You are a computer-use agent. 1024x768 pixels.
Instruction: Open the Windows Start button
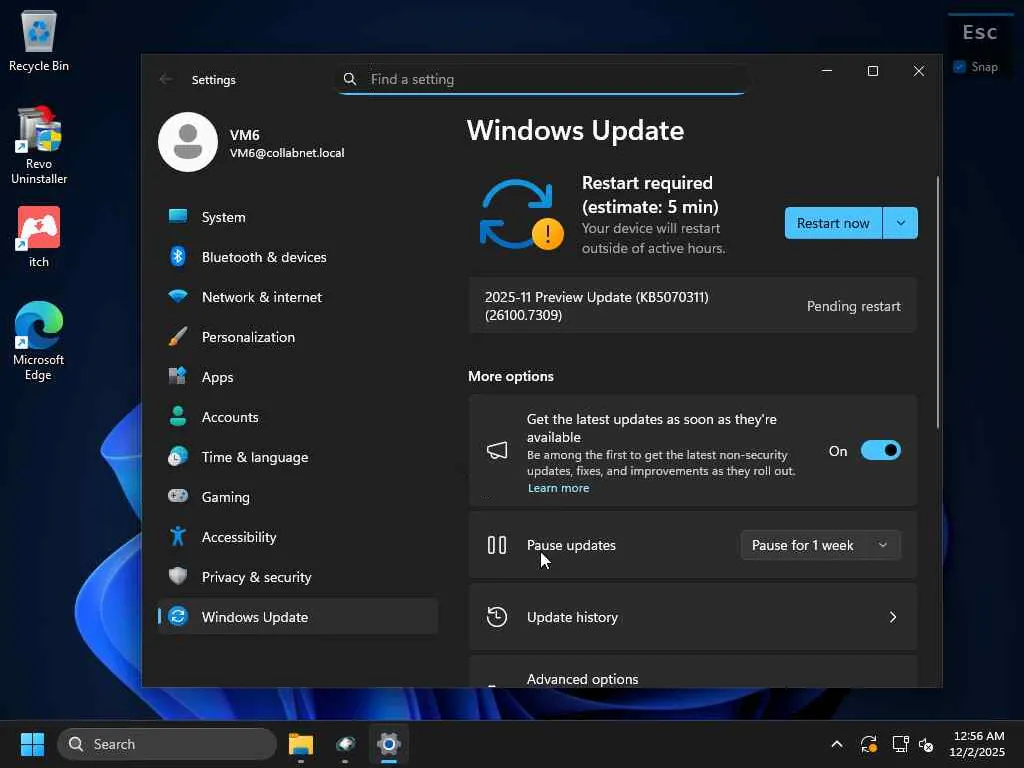(x=32, y=744)
